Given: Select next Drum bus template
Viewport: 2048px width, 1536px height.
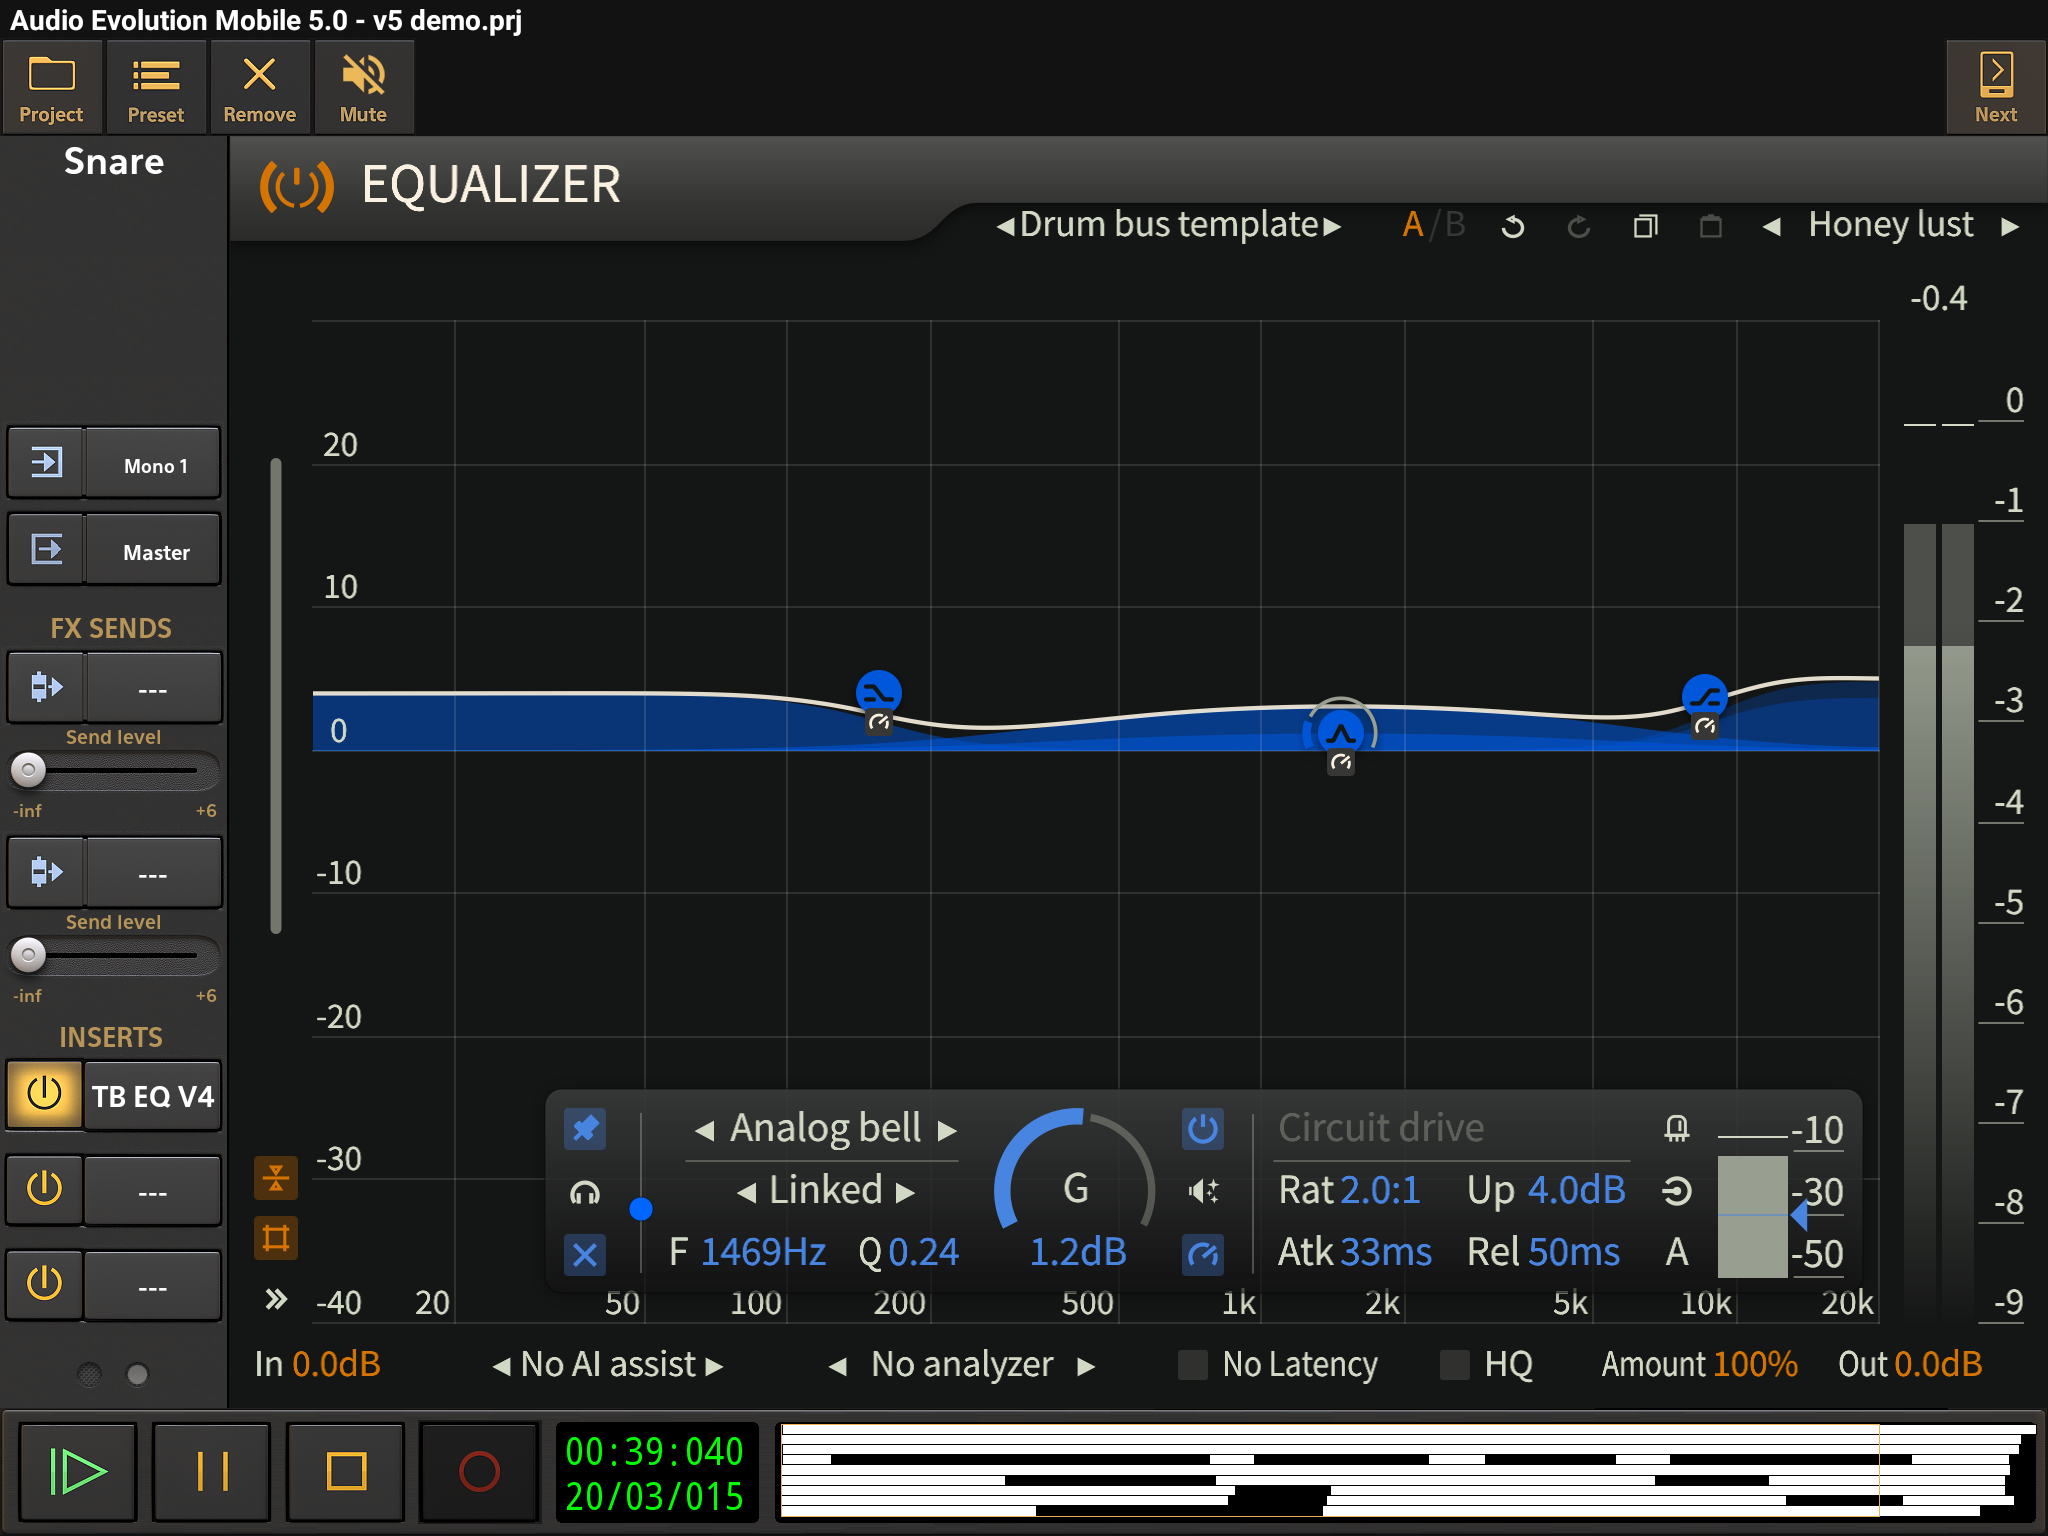Looking at the screenshot, I should pyautogui.click(x=1332, y=226).
